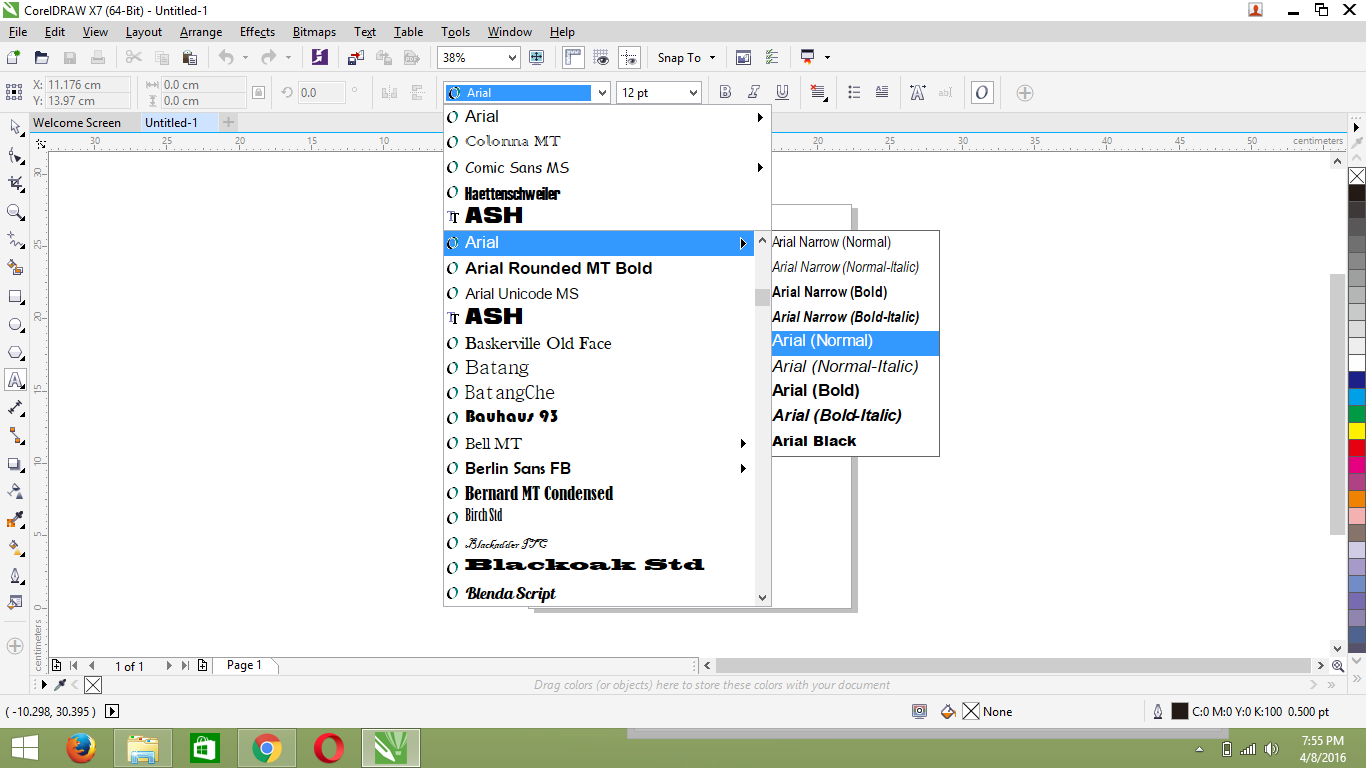Open the Arrange menu
Viewport: 1366px width, 768px height.
201,32
